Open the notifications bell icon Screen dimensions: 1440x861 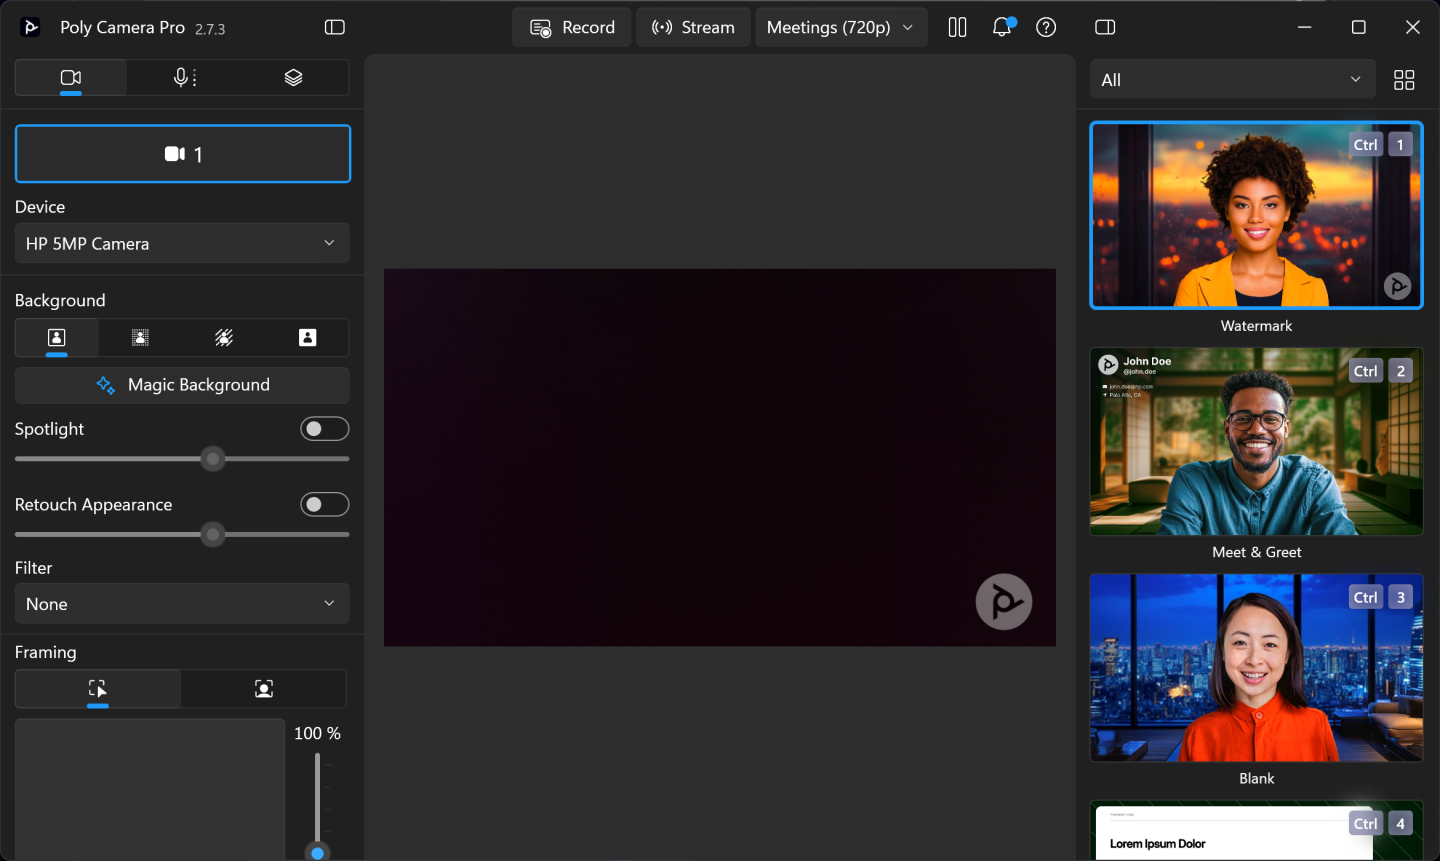(1002, 27)
